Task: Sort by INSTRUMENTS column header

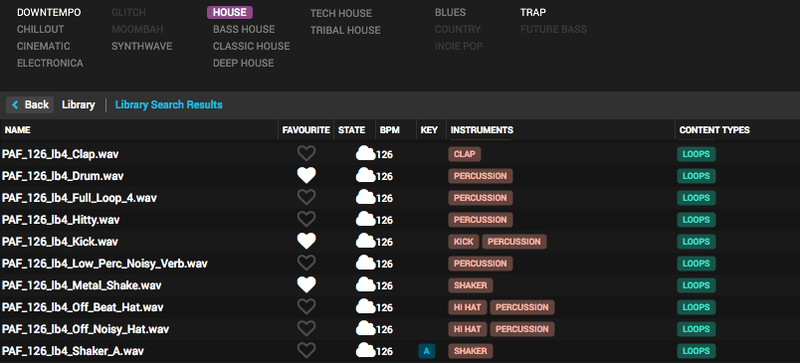Action: (482, 130)
